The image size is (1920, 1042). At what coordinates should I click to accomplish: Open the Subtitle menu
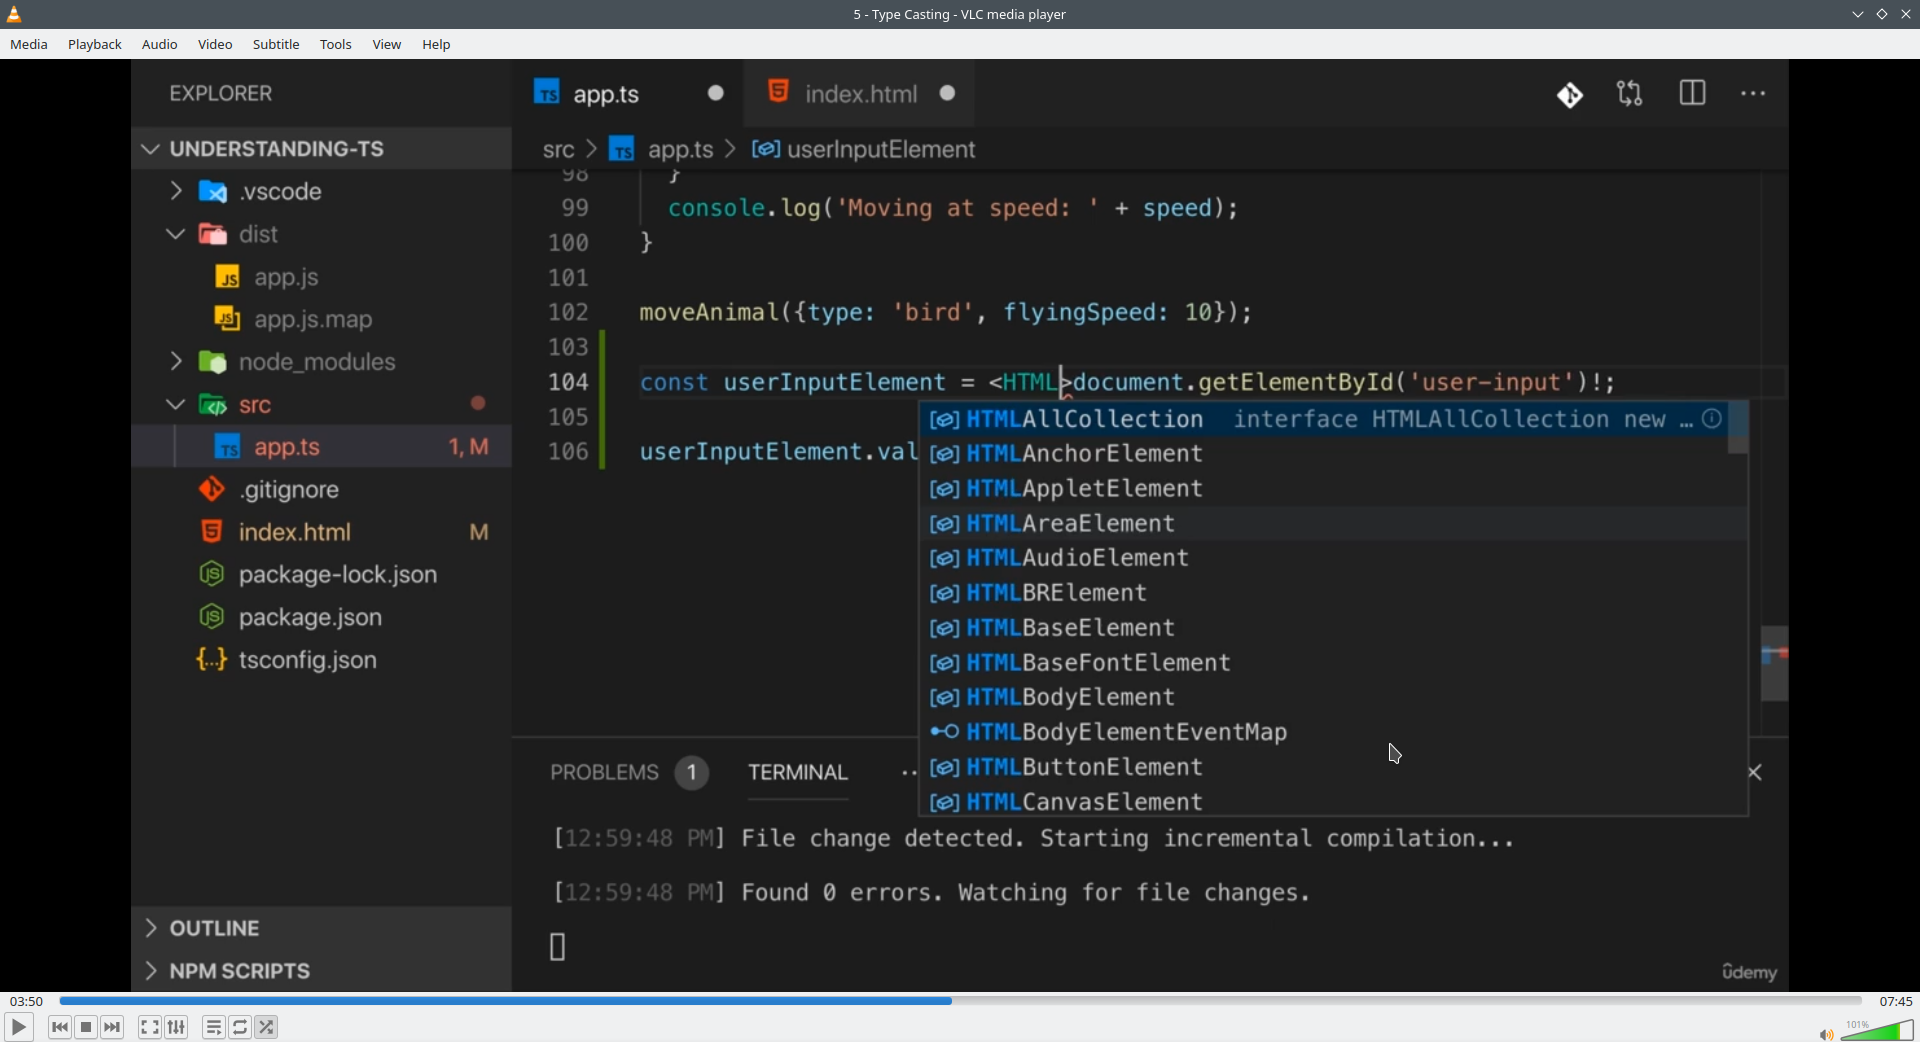276,44
